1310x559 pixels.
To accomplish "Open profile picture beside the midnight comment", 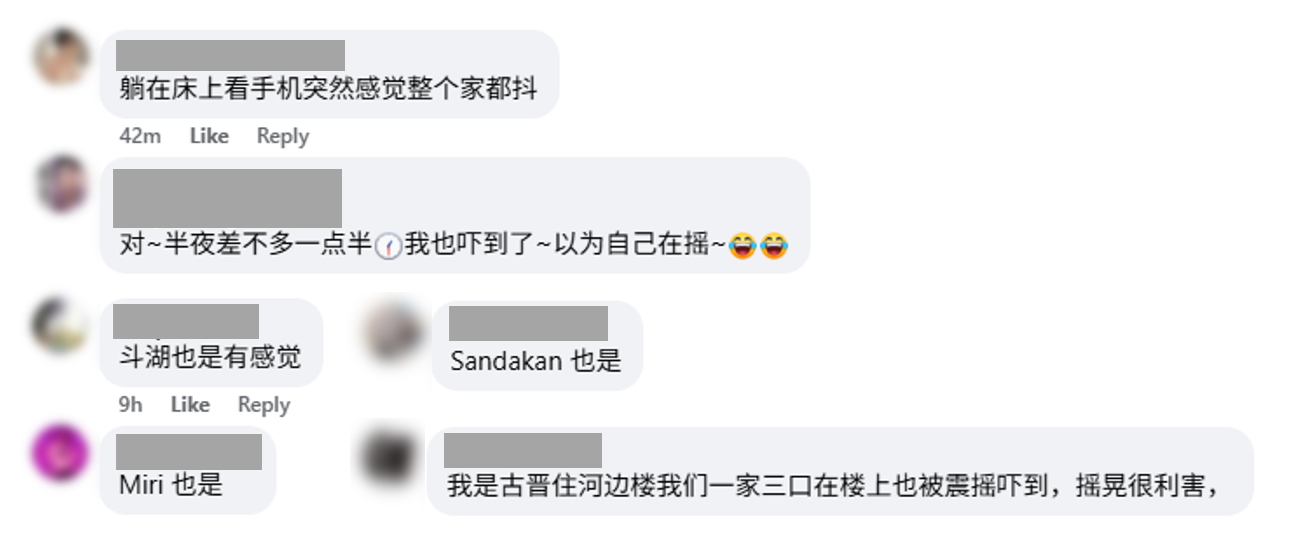I will (x=63, y=184).
